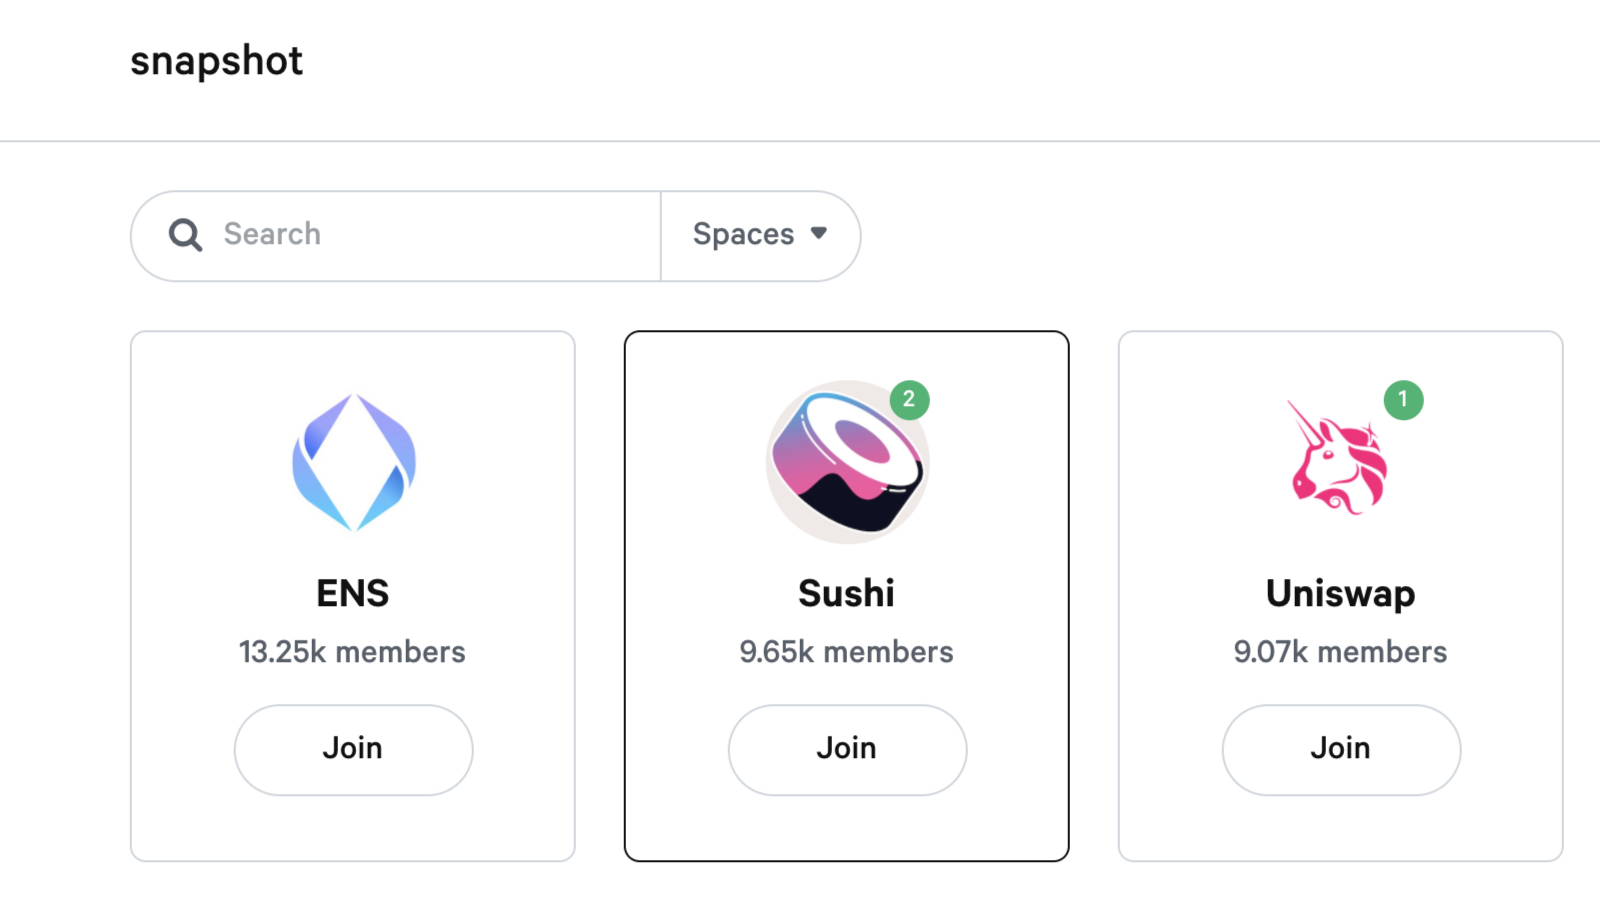Screen dimensions: 1600x900
Task: Join the Sushi space
Action: [x=847, y=749]
